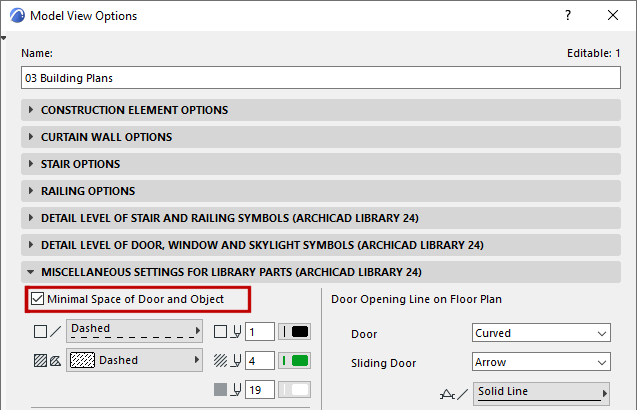Edit contour pen number 1 field

(x=260, y=332)
